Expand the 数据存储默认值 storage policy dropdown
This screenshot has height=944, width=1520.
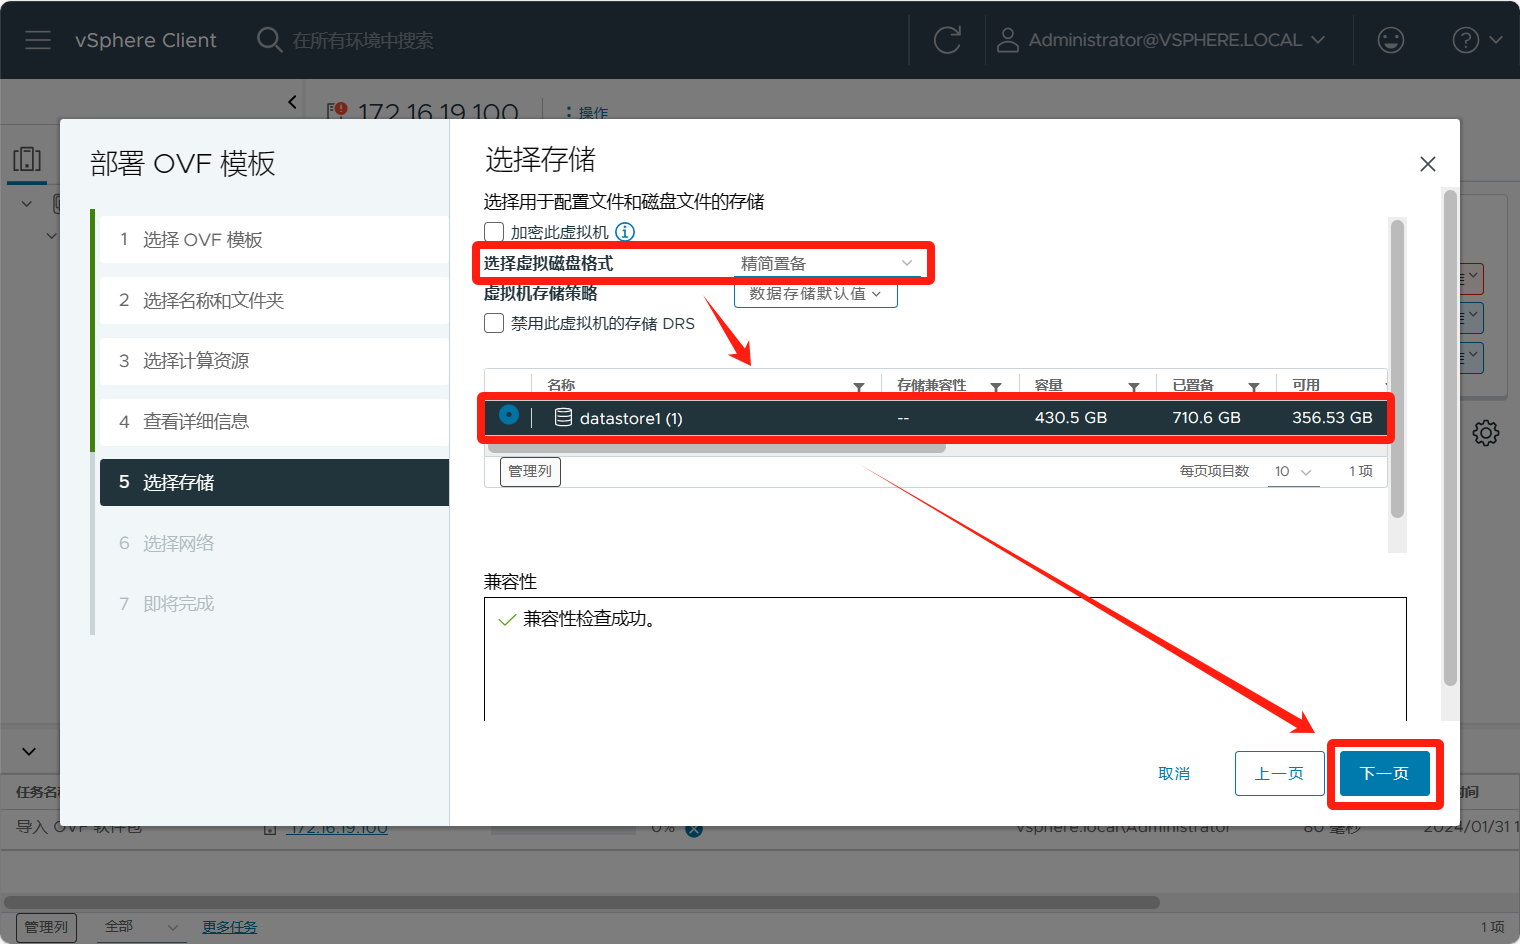point(815,294)
